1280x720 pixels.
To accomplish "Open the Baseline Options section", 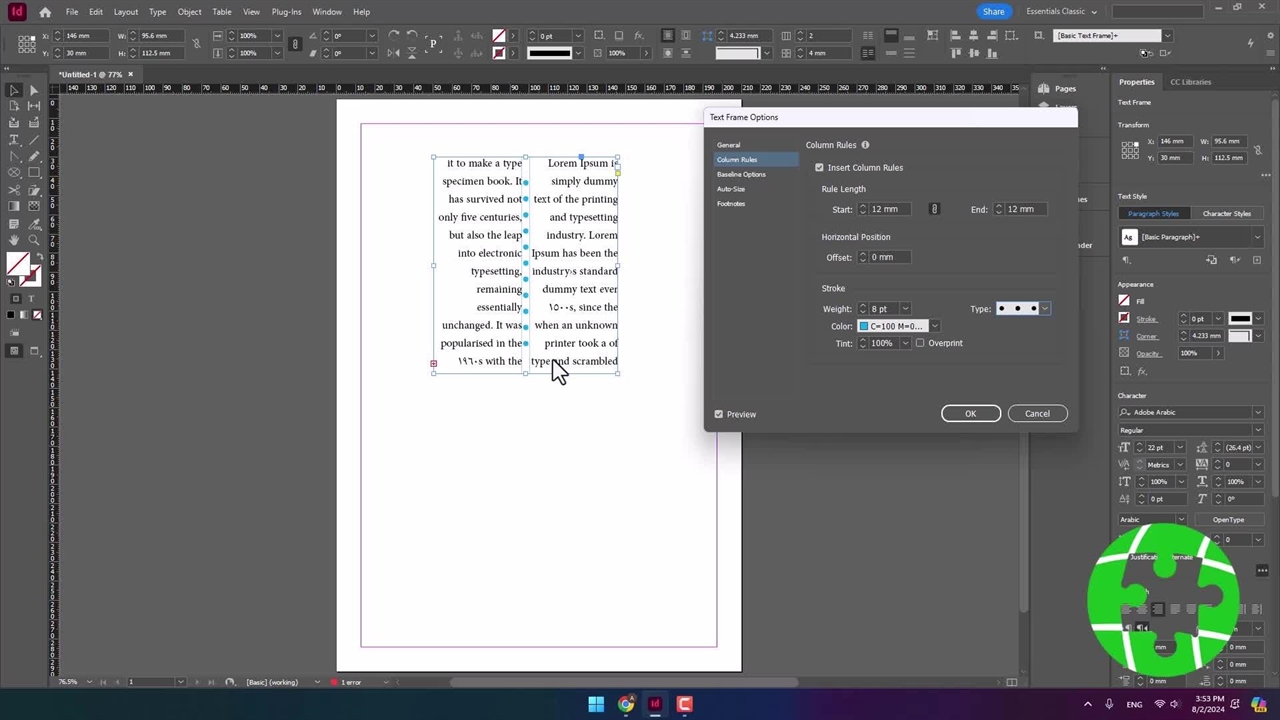I will coord(741,174).
